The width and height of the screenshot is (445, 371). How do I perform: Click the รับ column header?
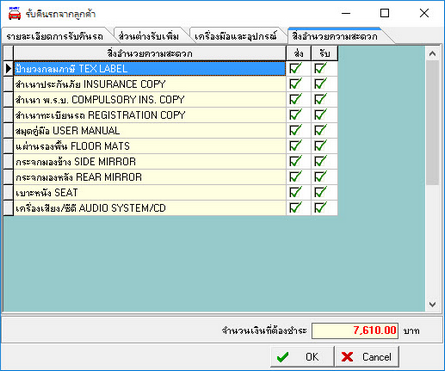click(324, 53)
